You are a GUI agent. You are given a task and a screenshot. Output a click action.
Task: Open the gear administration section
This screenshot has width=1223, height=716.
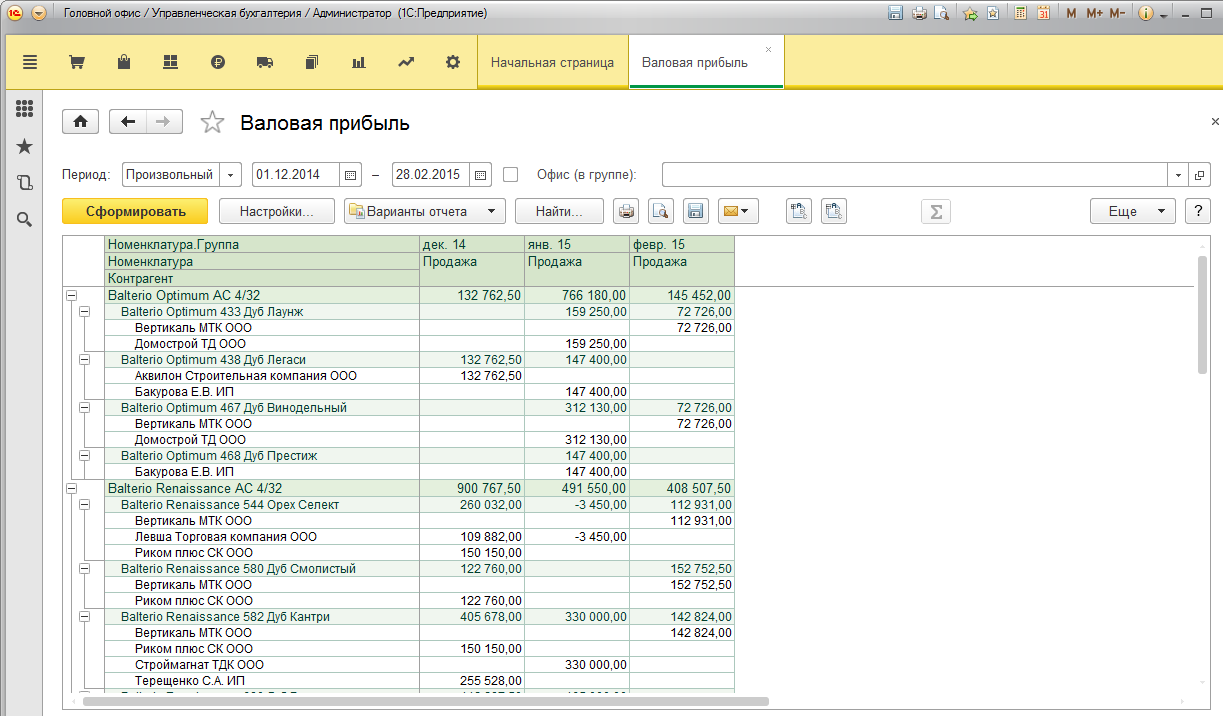coord(453,62)
